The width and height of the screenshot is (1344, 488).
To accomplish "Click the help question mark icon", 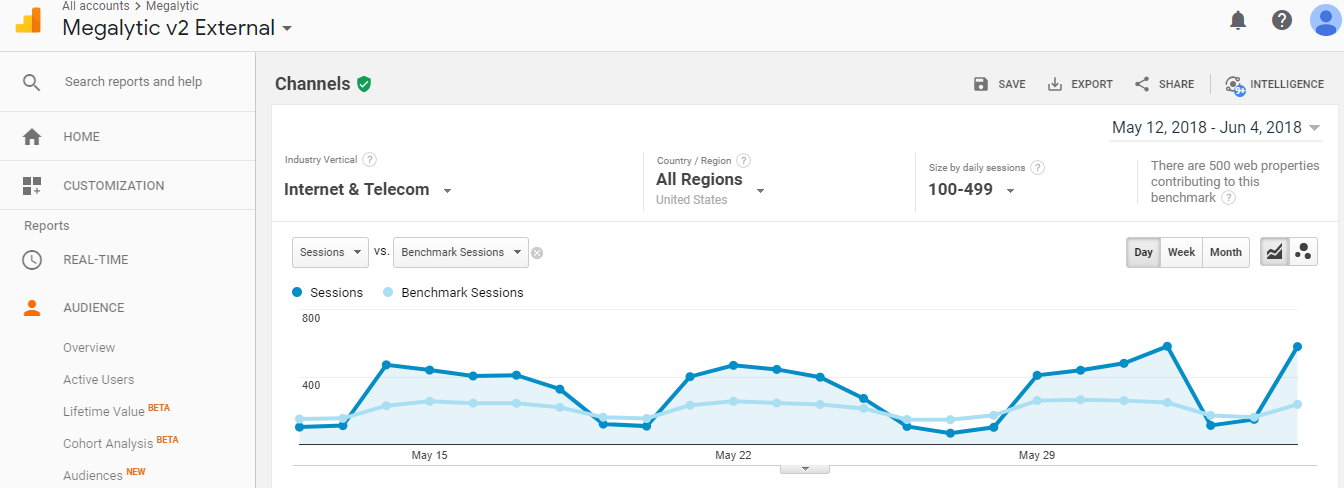I will 1282,20.
